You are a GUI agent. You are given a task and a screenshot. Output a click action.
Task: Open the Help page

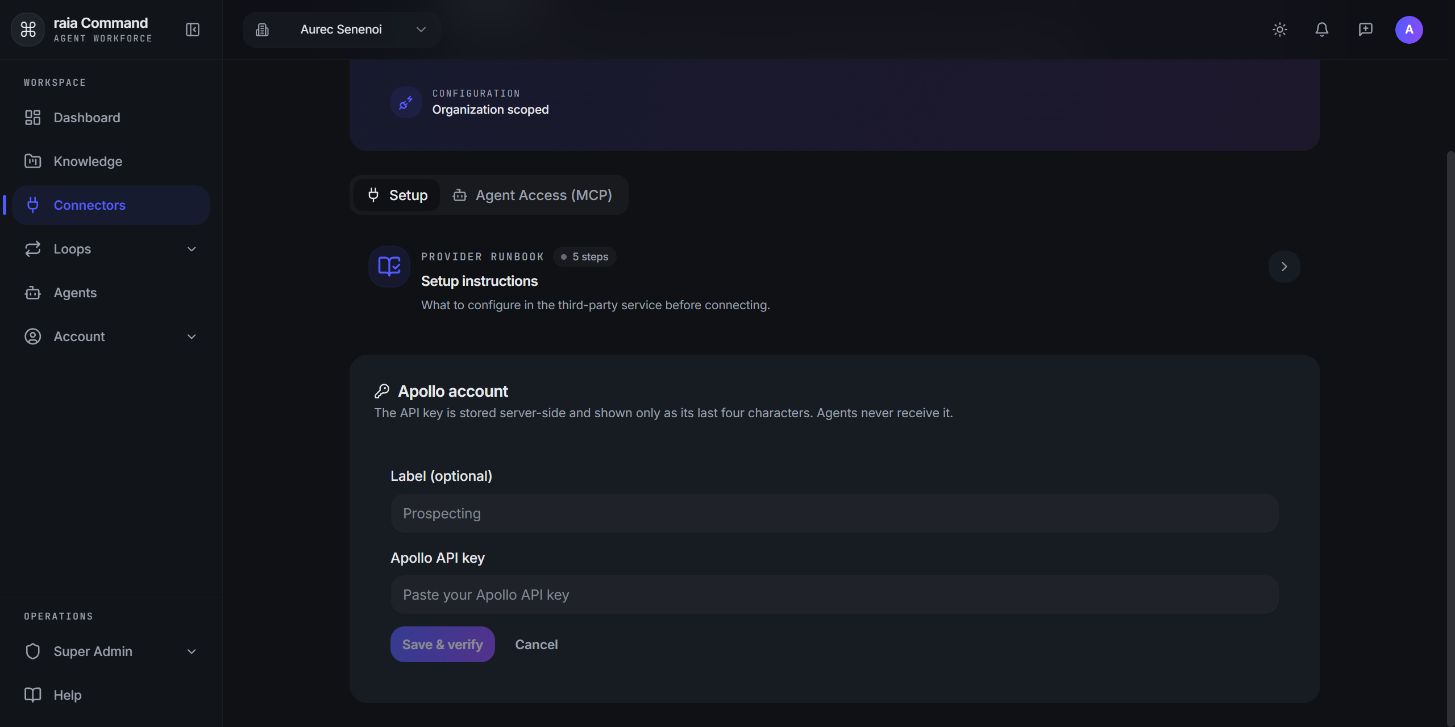[111, 695]
